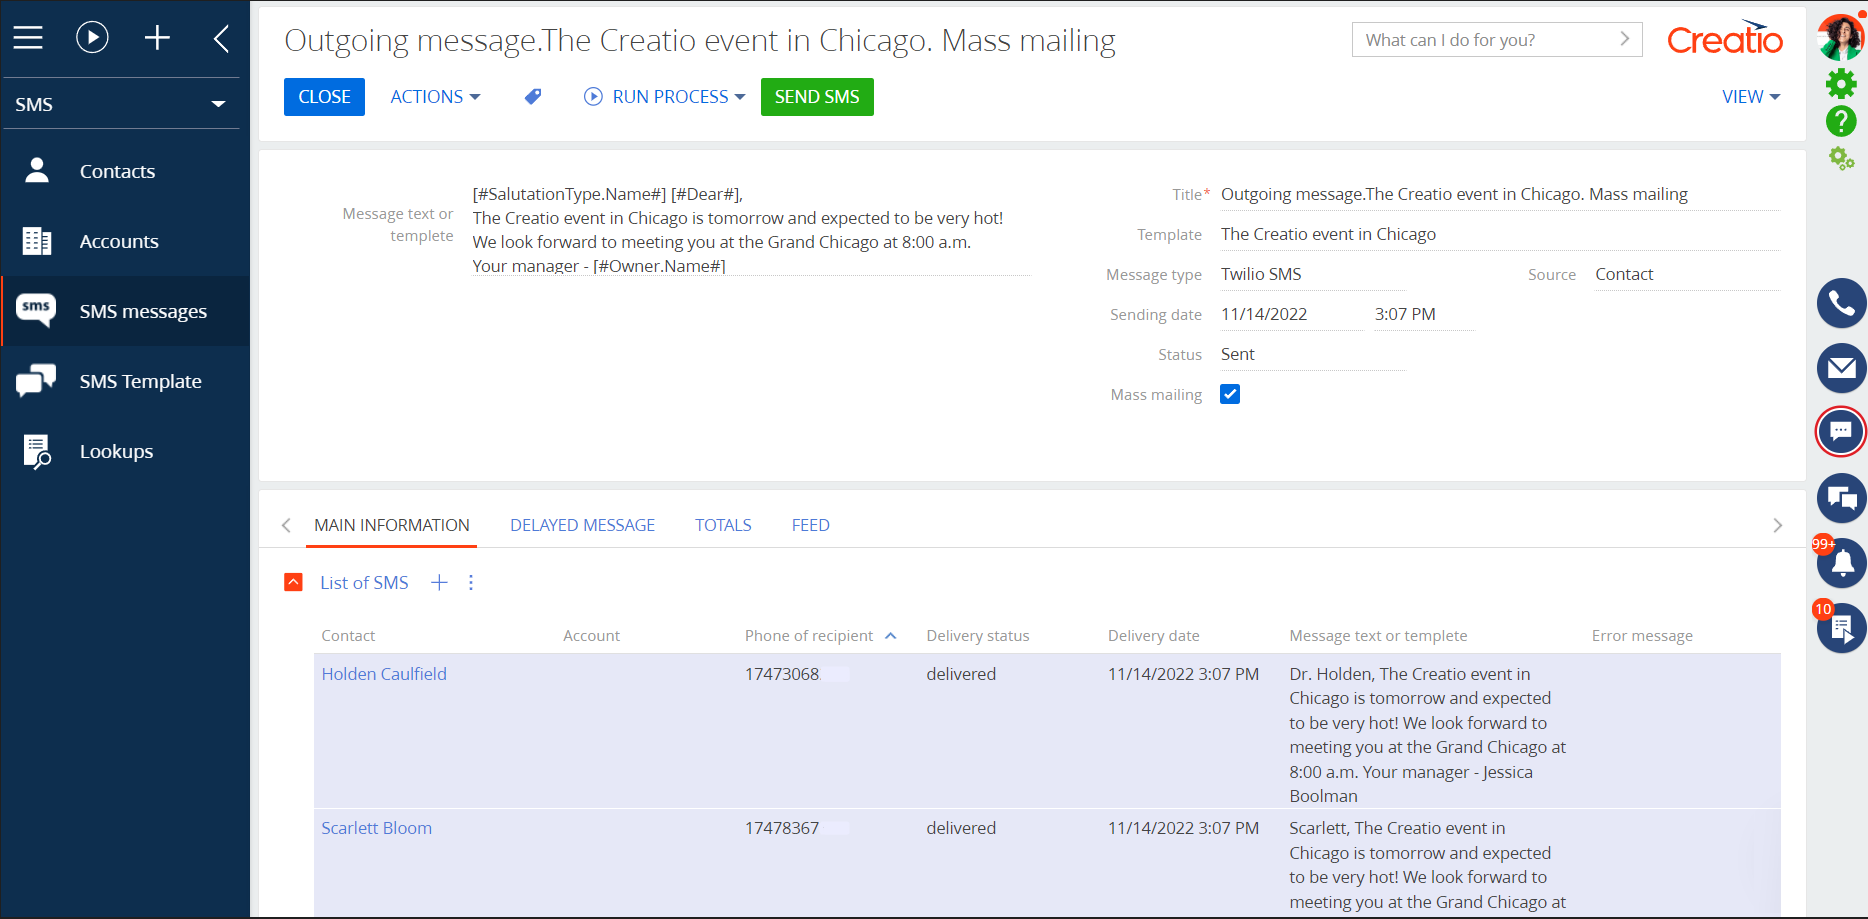Open the FEED tab
Screen dimensions: 1868x919
coord(810,524)
